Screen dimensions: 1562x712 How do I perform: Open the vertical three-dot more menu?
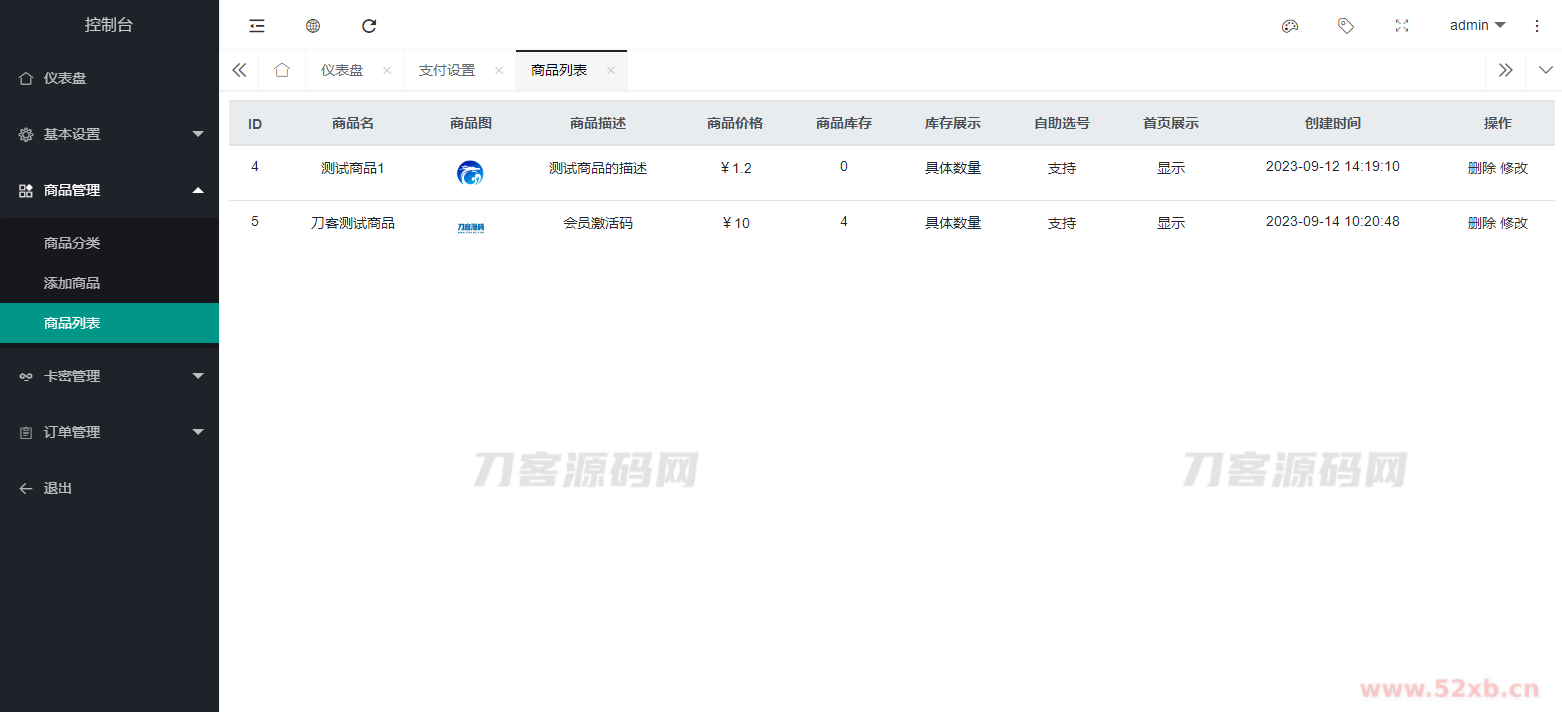[x=1537, y=26]
